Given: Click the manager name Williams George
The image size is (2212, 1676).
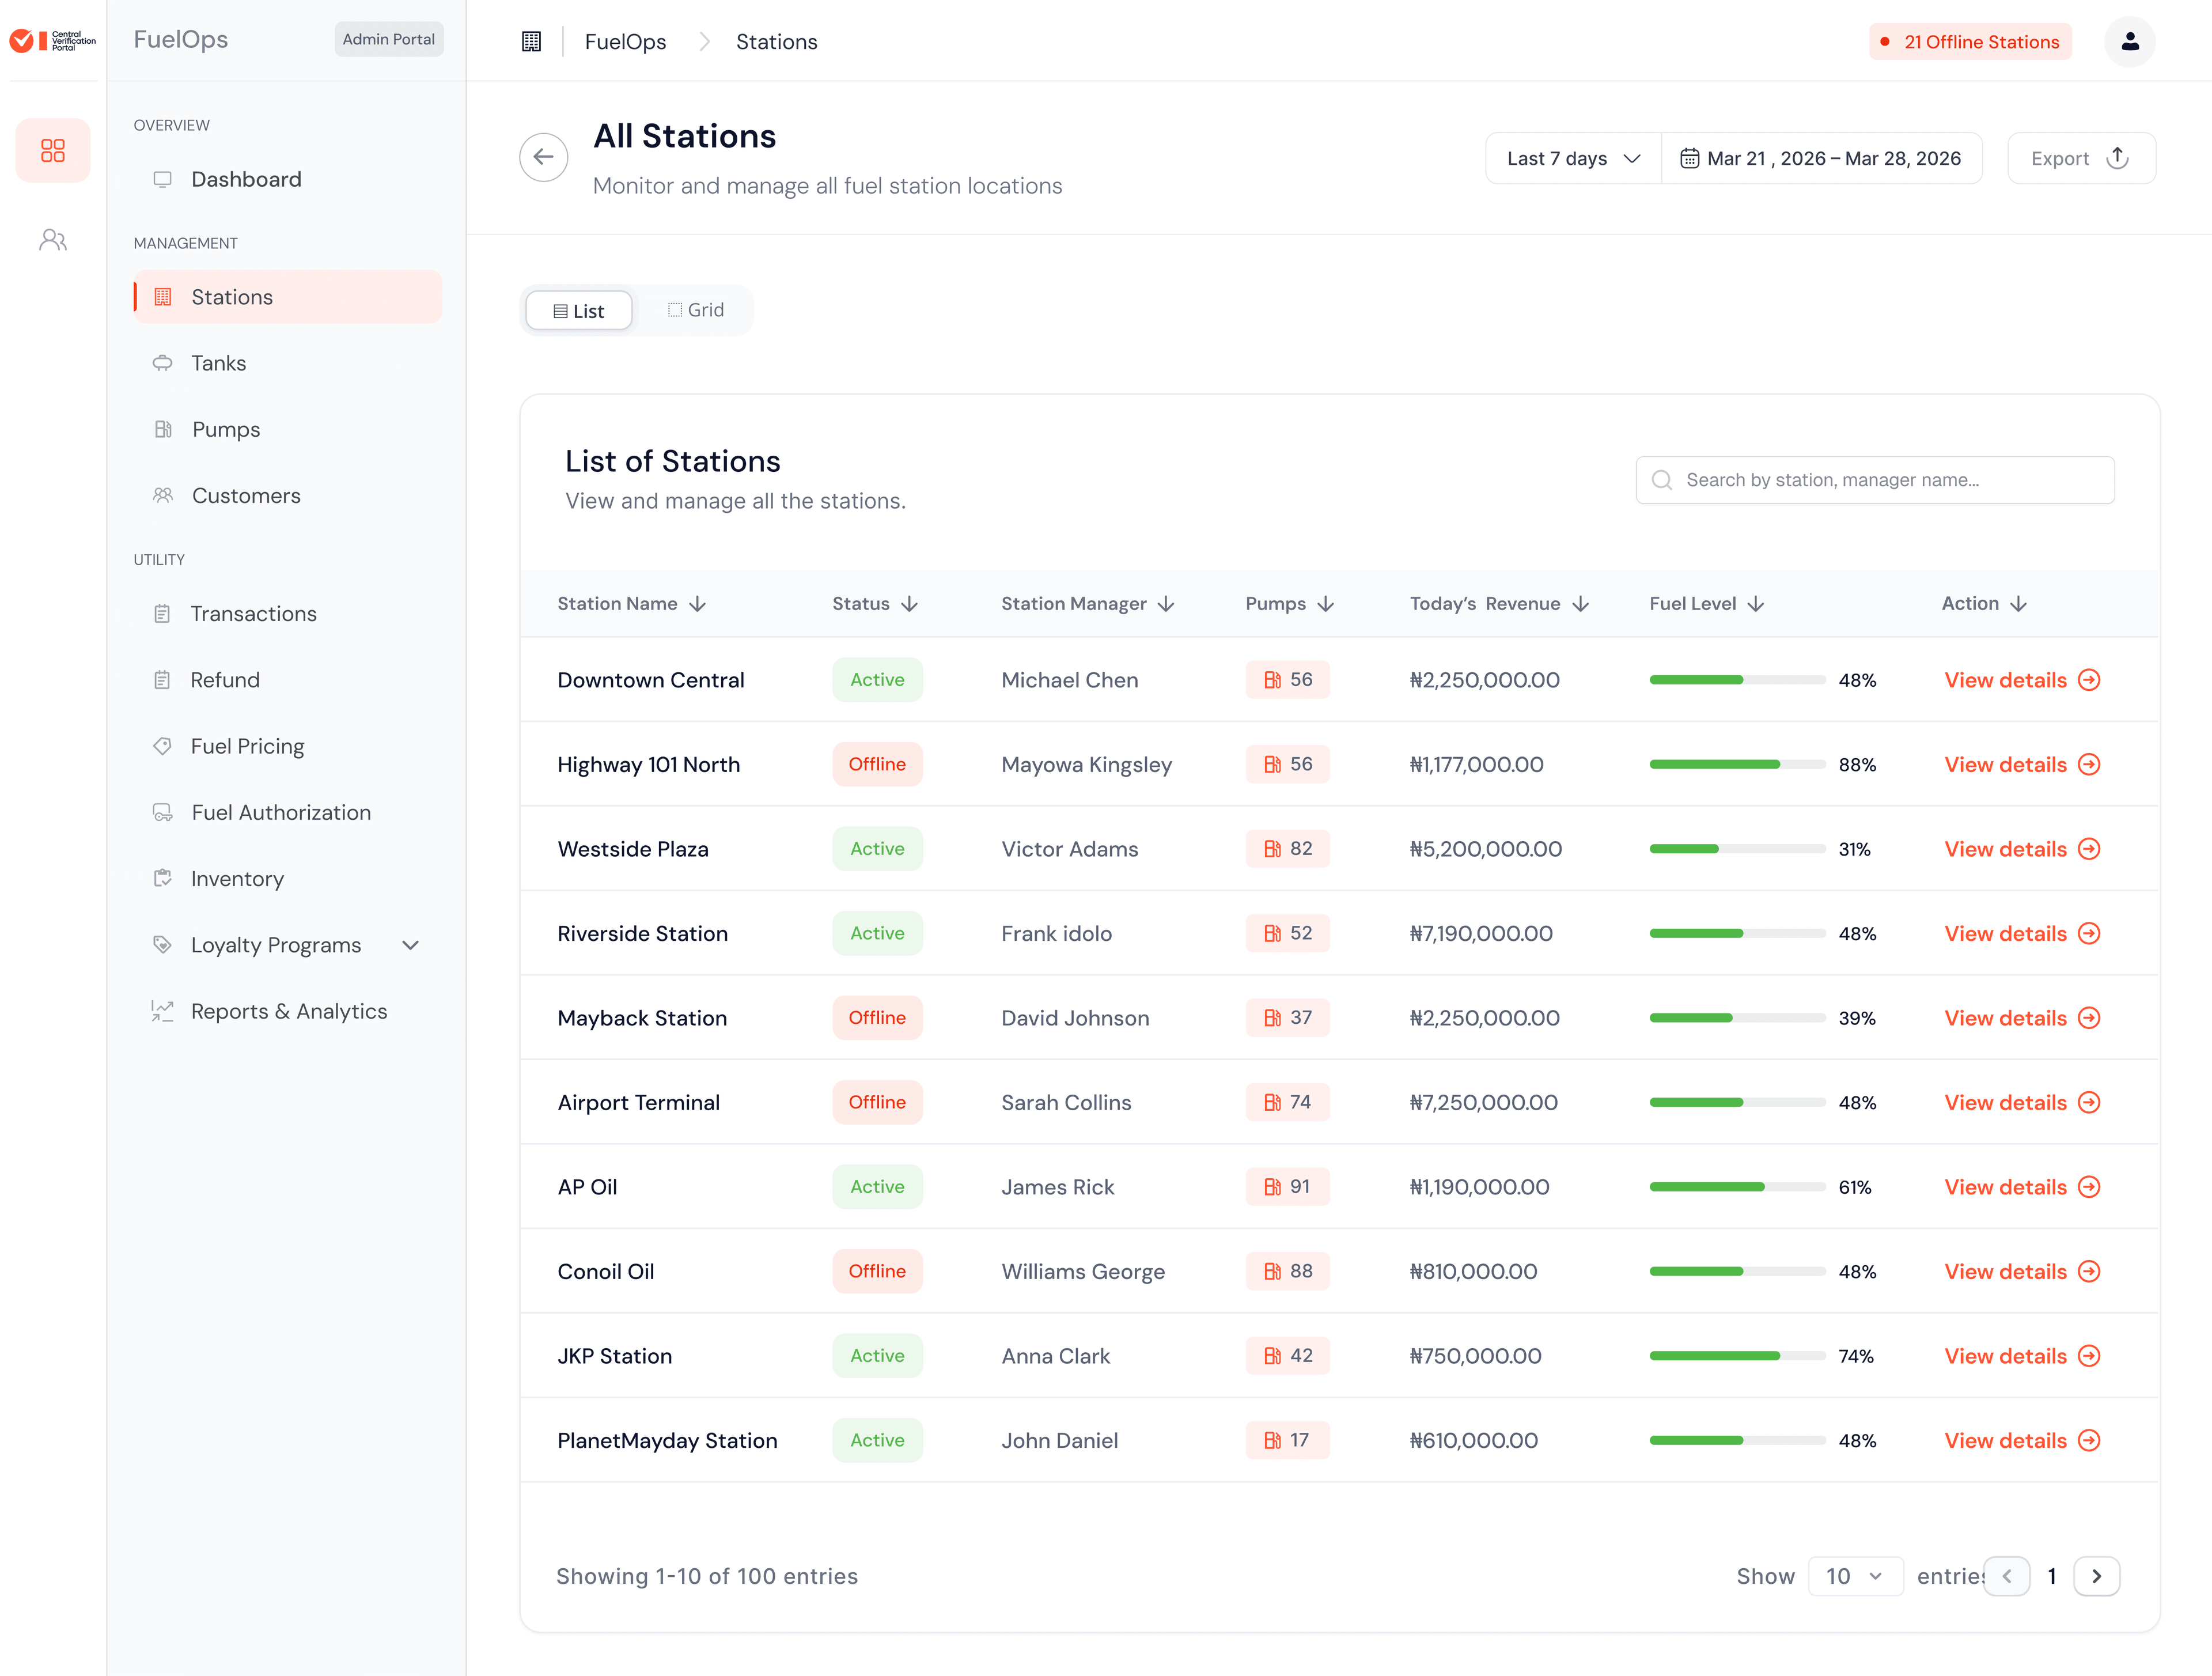Looking at the screenshot, I should coord(1083,1271).
